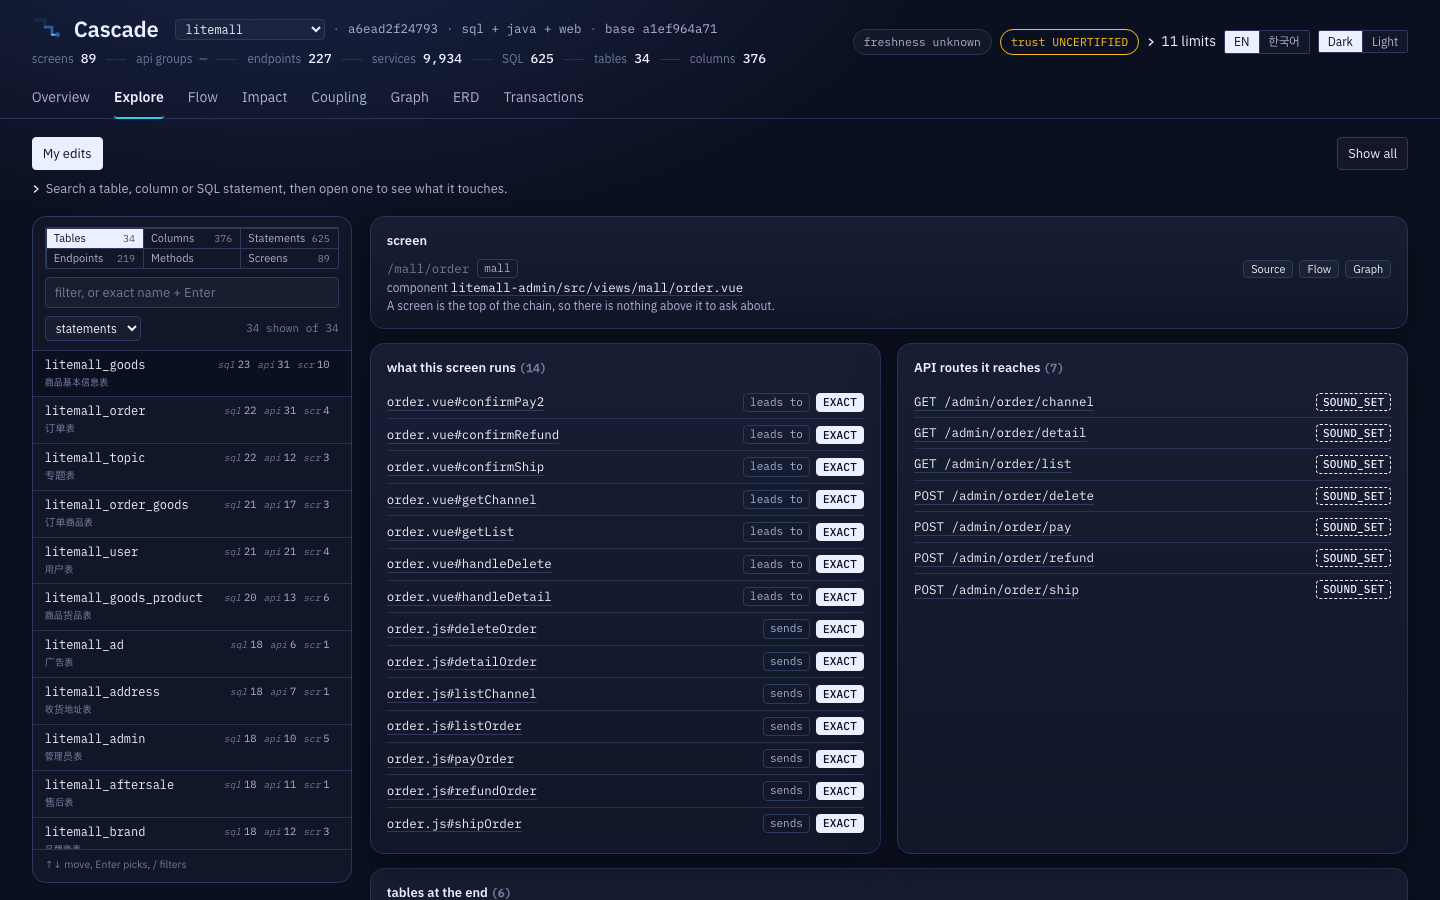Open POST /admin/order/delete route

(x=1004, y=496)
